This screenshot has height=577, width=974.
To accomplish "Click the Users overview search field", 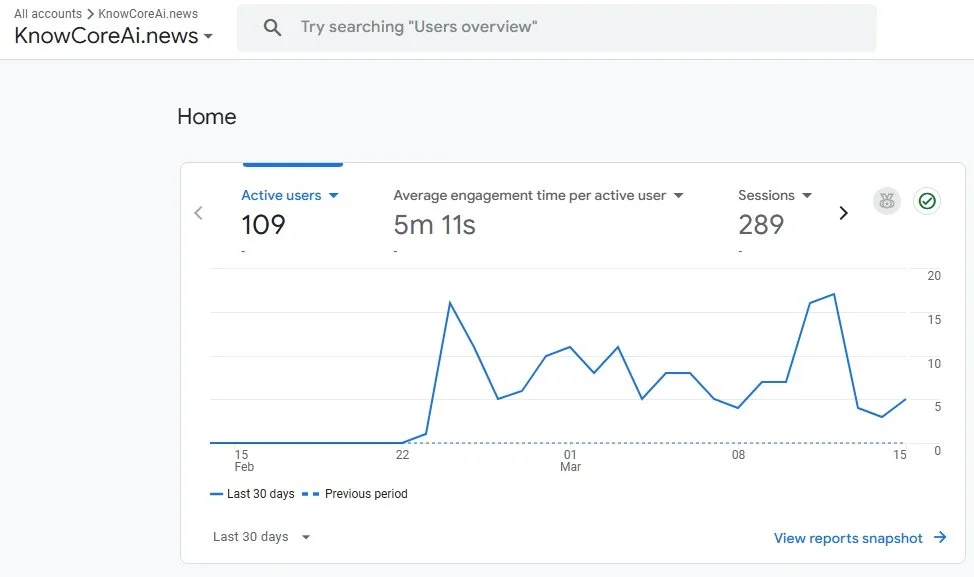I will coord(557,28).
